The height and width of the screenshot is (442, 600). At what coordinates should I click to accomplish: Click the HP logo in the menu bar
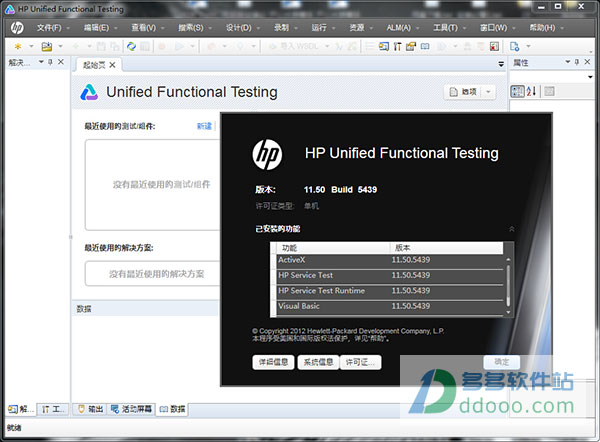[16, 28]
